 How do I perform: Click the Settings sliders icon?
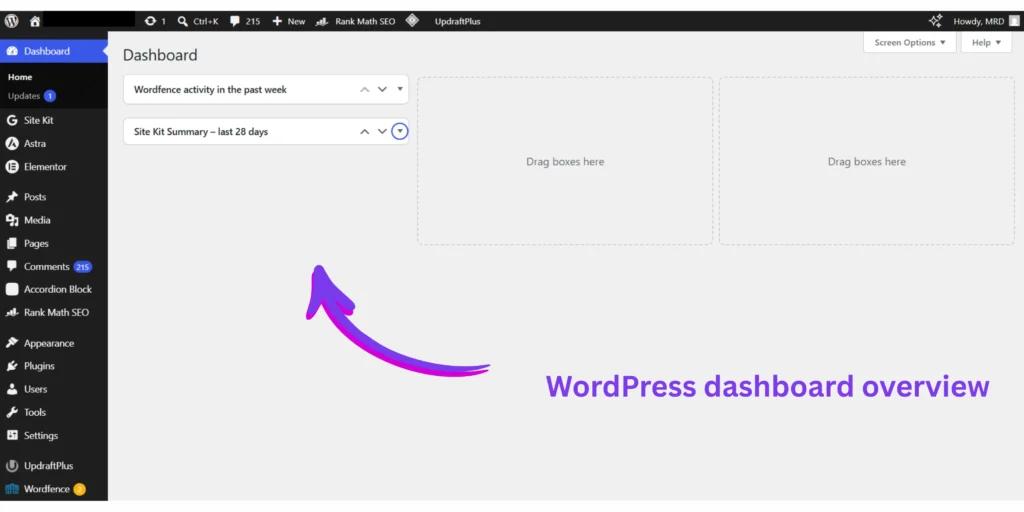12,435
